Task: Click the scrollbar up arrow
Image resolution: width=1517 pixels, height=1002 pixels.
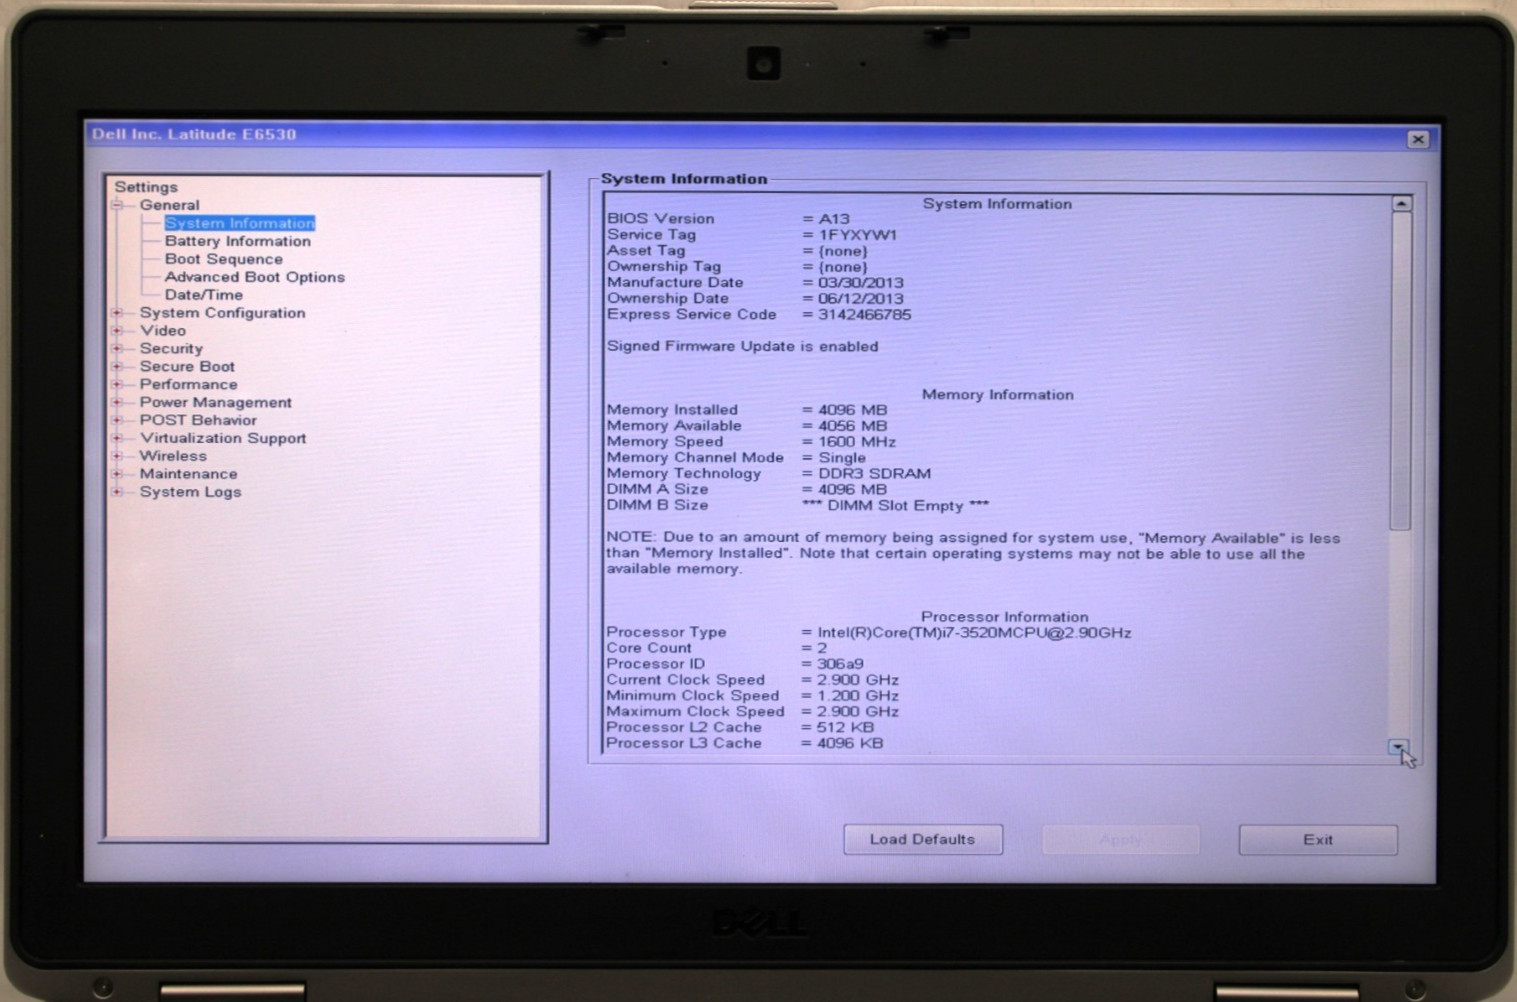Action: tap(1402, 204)
